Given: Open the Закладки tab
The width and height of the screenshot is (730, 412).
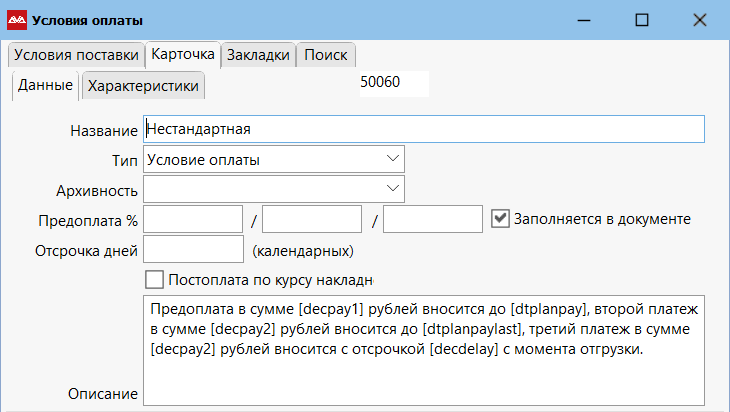Looking at the screenshot, I should coord(258,54).
